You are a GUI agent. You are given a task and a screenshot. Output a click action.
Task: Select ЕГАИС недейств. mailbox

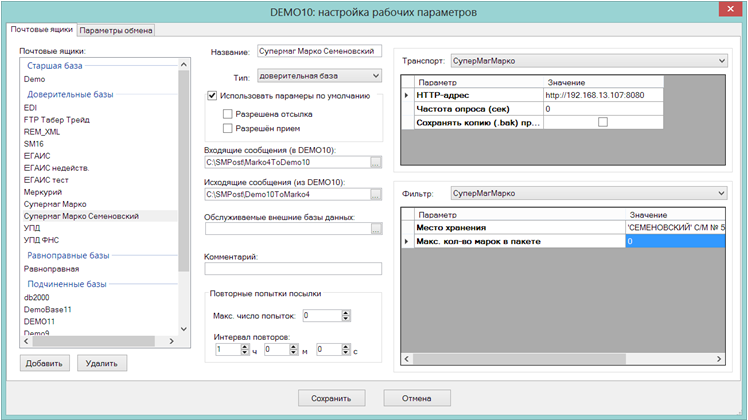(56, 168)
